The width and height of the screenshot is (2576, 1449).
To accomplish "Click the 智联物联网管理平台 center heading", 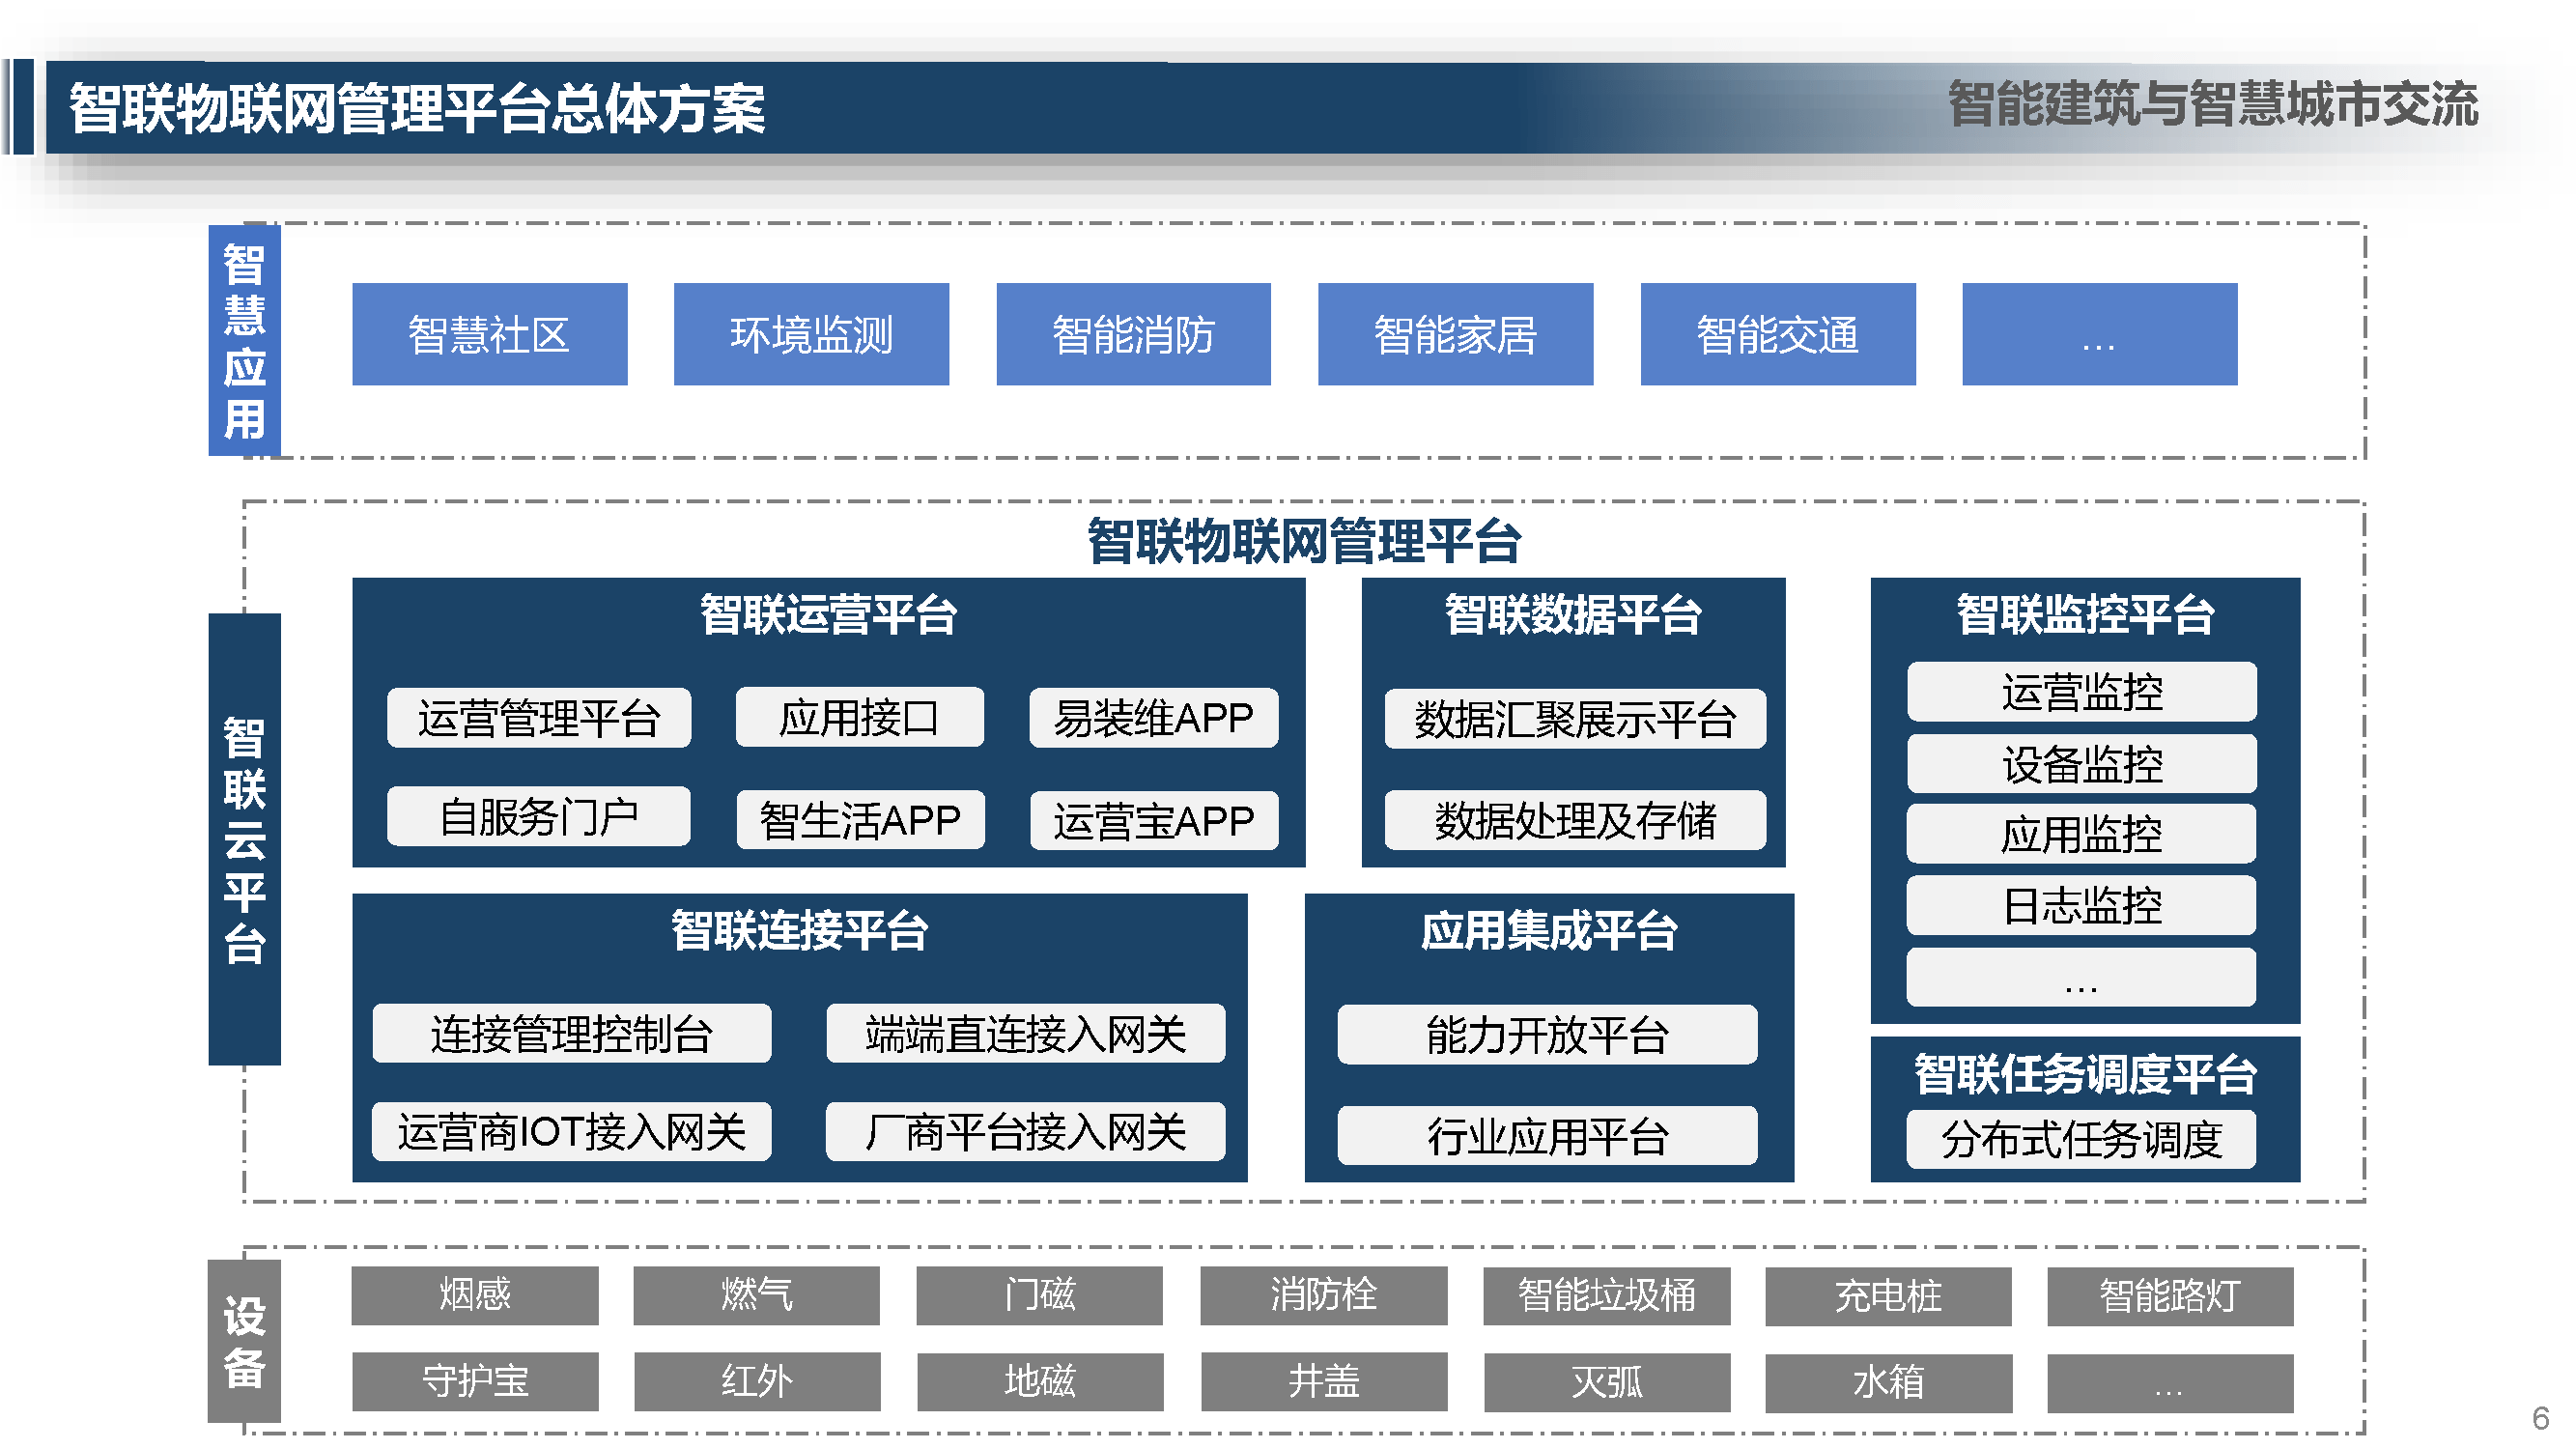I will click(1304, 541).
